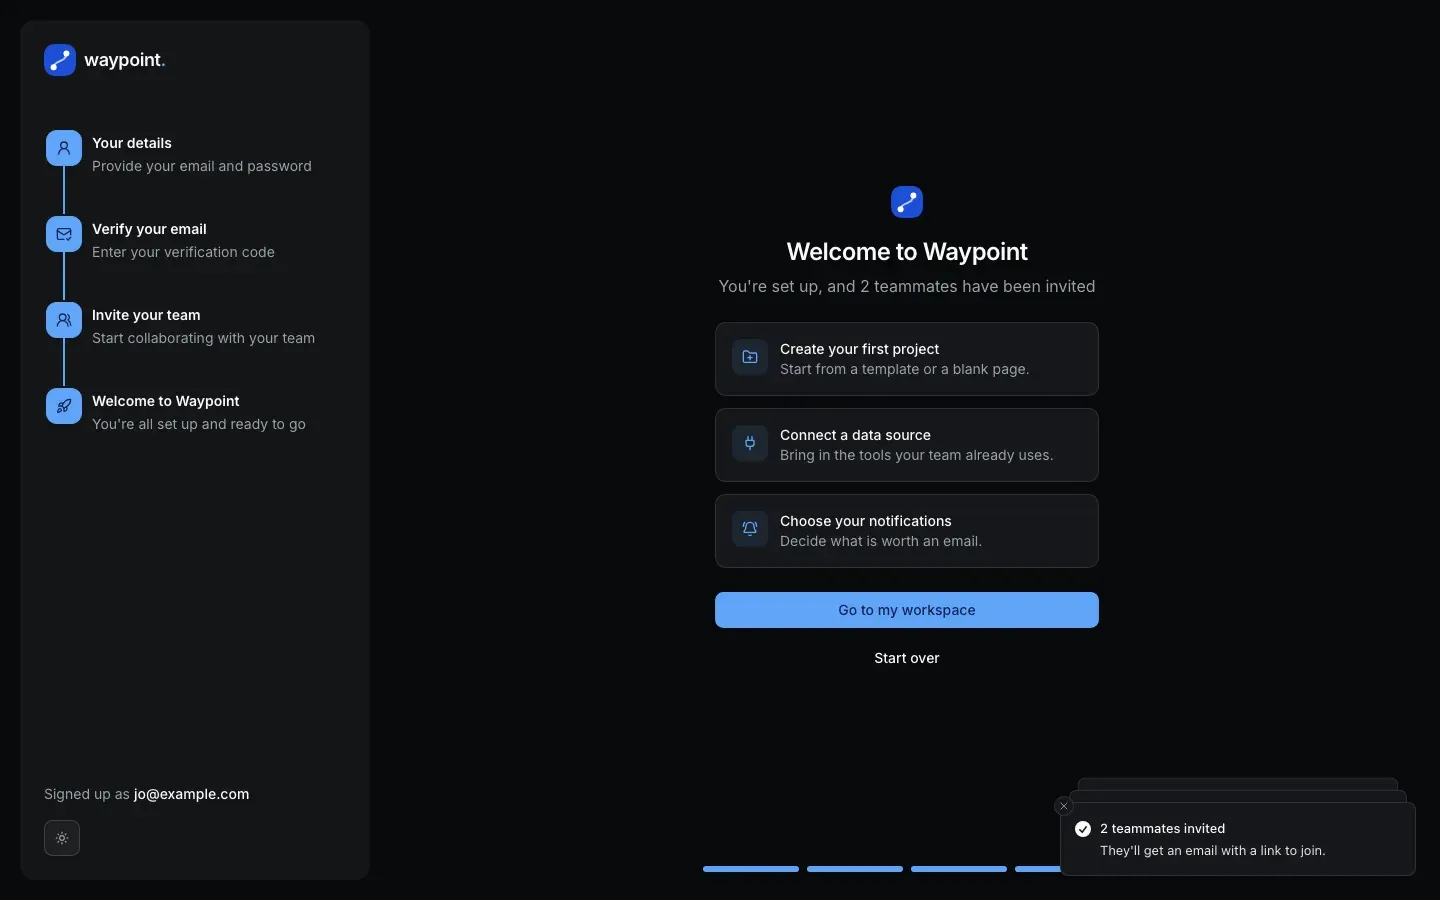Jump to the second progress step bar

855,869
